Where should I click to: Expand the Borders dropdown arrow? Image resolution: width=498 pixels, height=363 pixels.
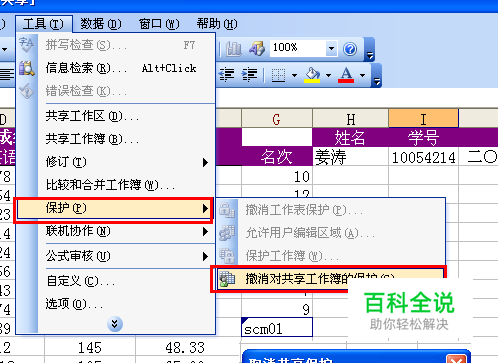pyautogui.click(x=294, y=75)
